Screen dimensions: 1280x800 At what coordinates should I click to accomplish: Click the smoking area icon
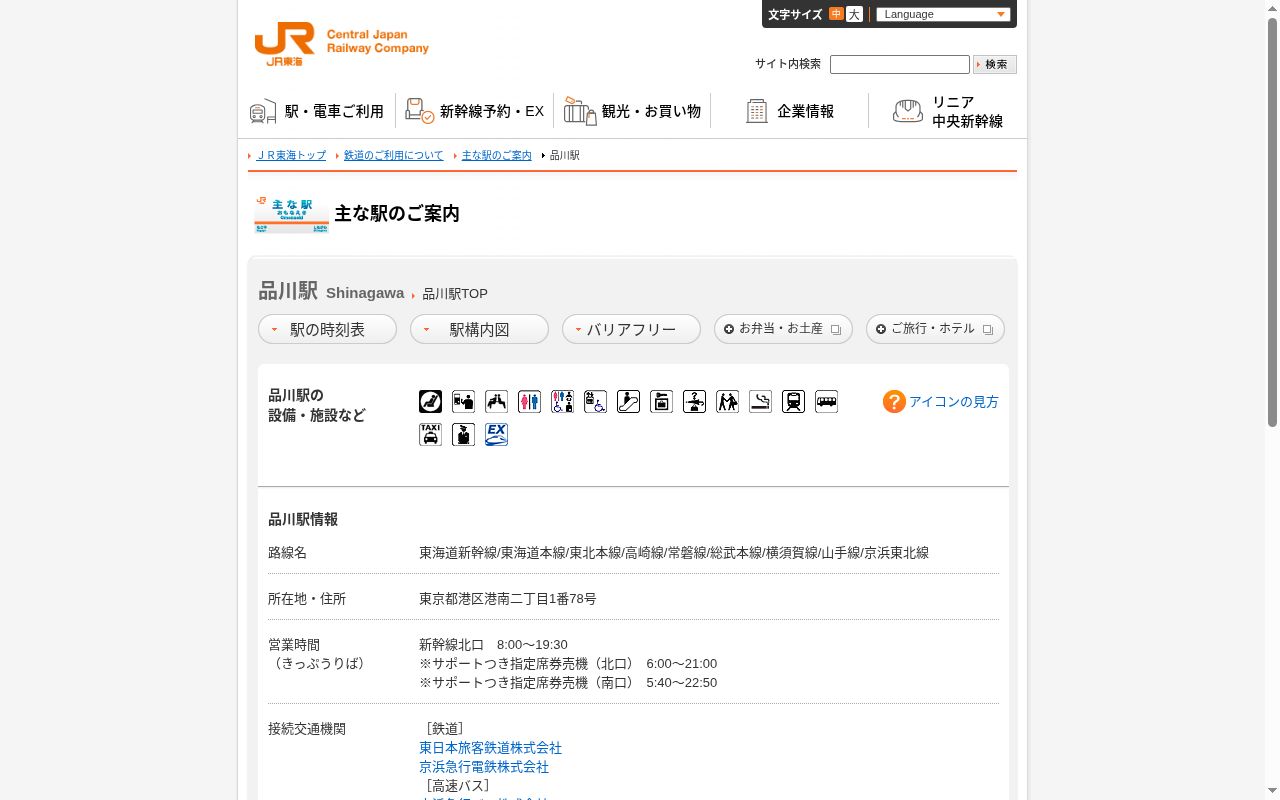point(760,401)
